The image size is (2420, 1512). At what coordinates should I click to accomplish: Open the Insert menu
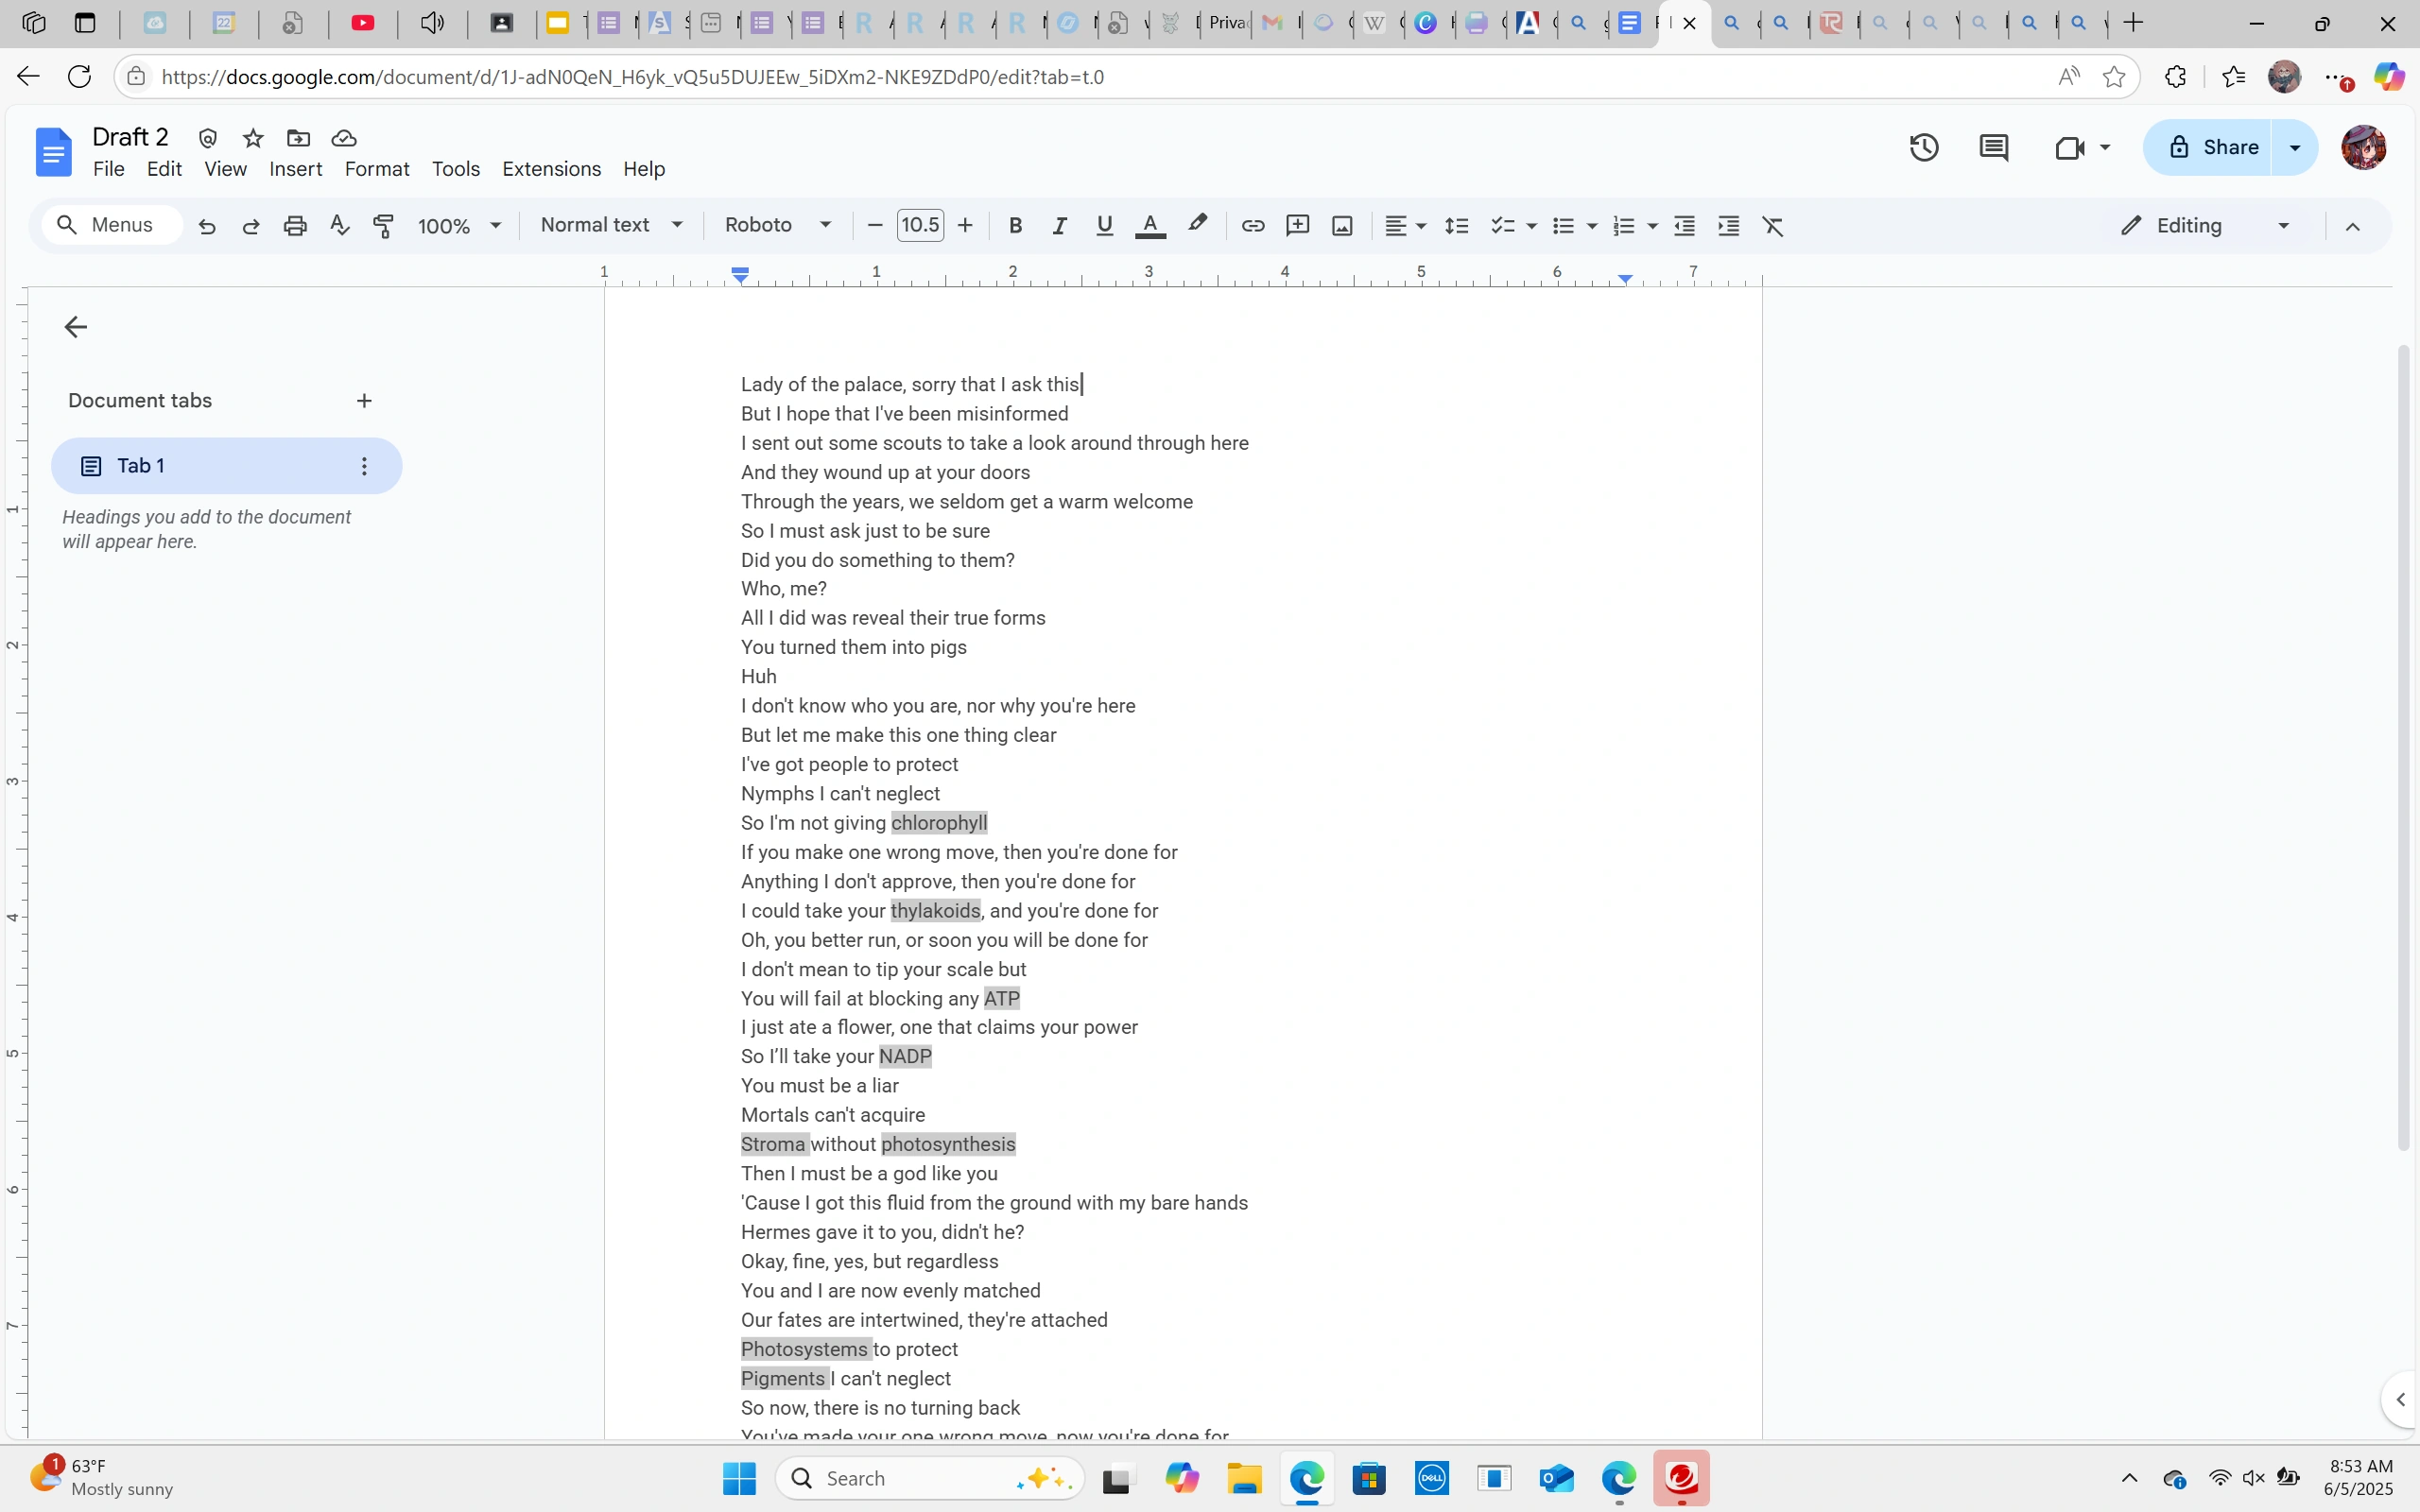click(x=295, y=169)
